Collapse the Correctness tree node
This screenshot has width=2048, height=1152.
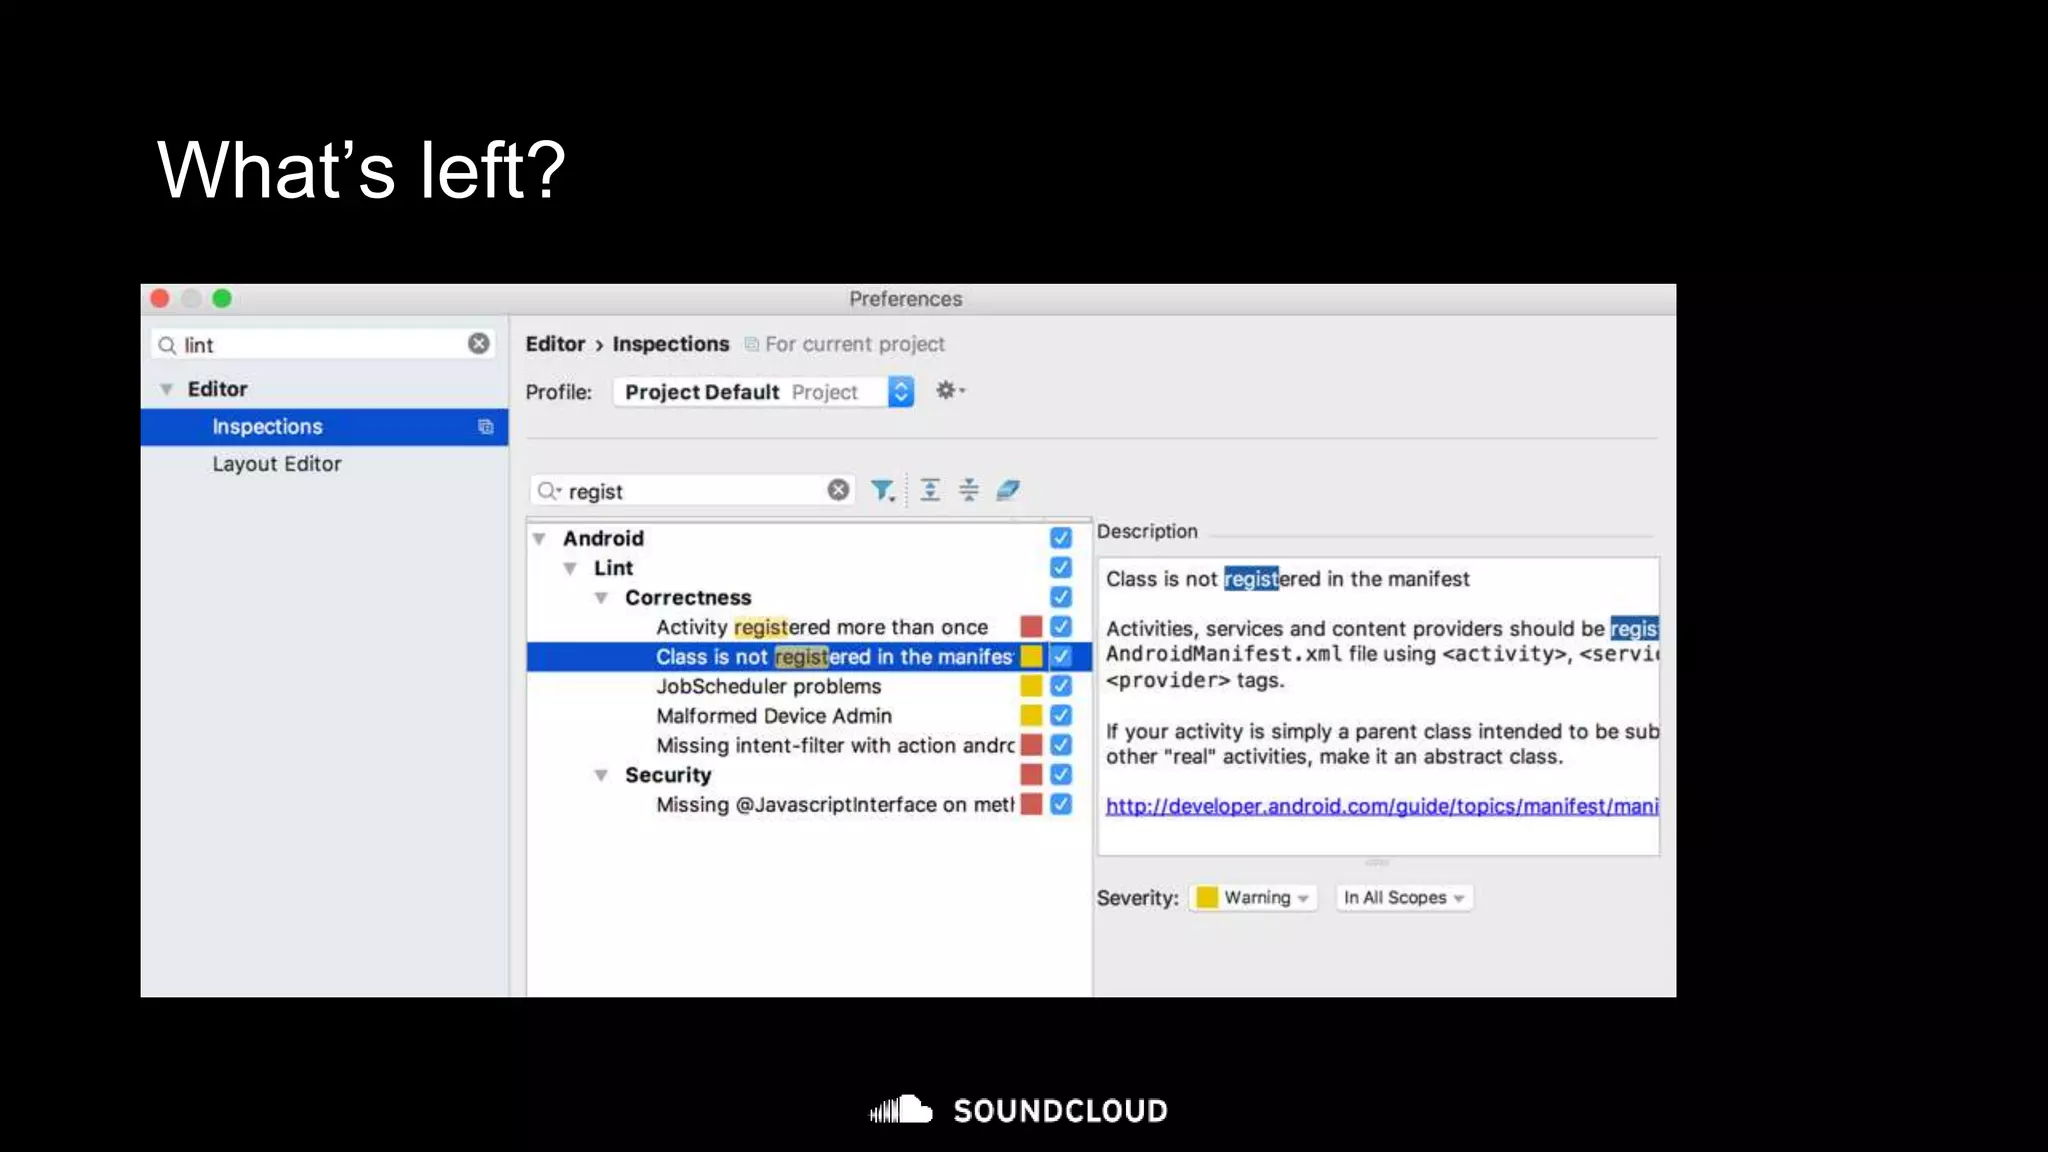601,598
